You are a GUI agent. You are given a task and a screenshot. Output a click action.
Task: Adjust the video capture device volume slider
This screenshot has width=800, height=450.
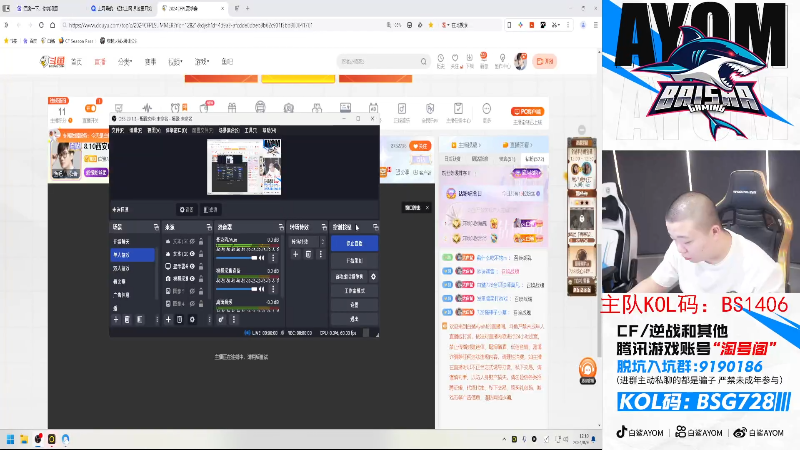pos(237,289)
